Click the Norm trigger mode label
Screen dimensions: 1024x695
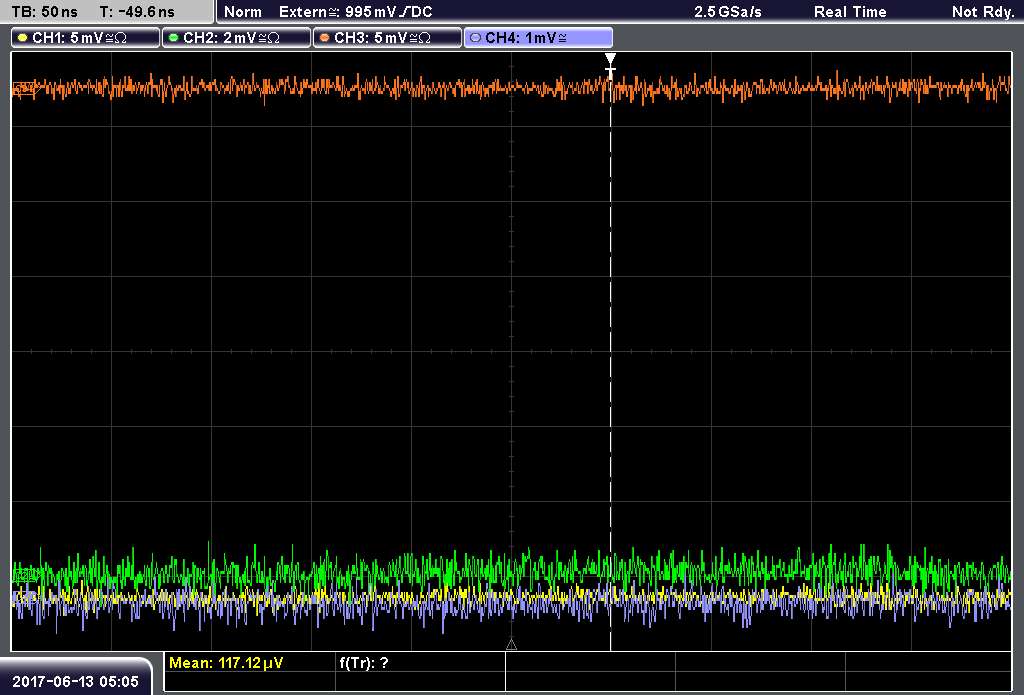tap(243, 12)
